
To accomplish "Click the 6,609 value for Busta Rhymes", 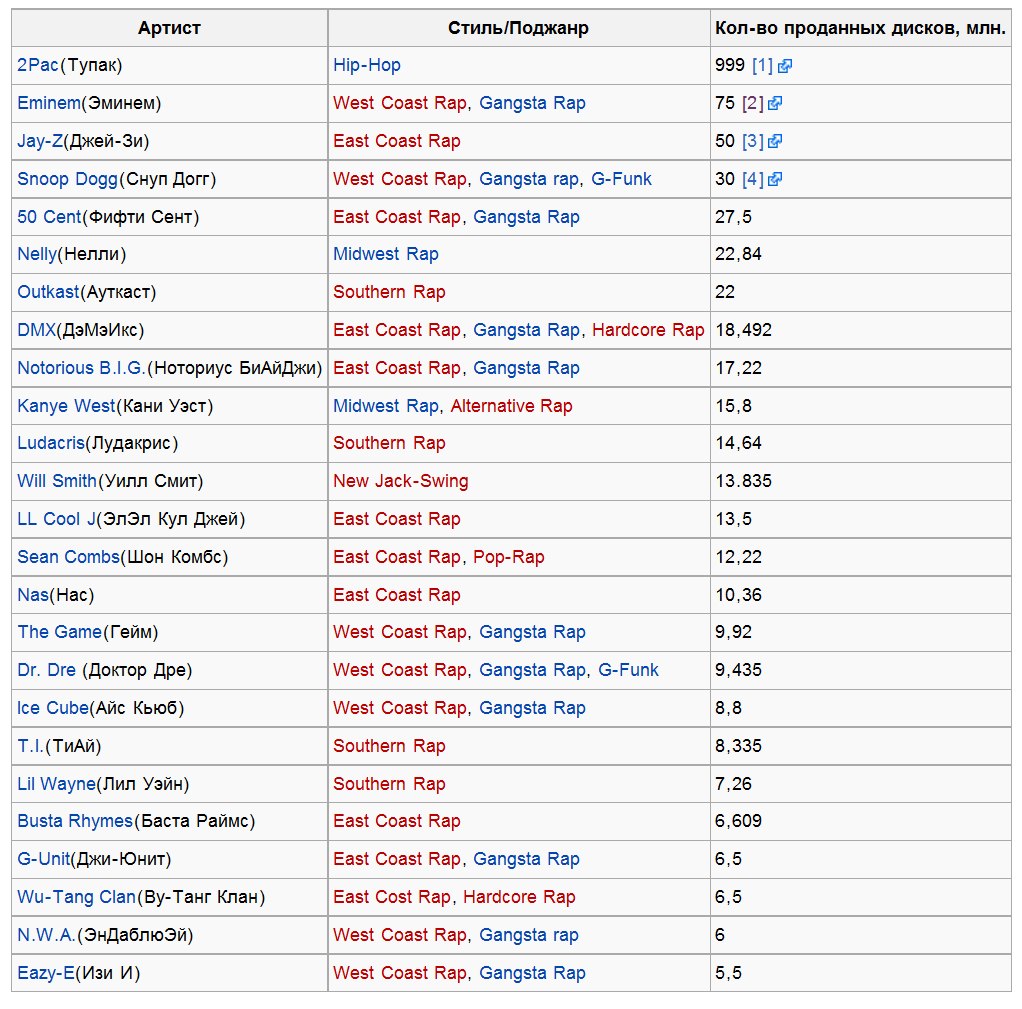I will pos(738,821).
